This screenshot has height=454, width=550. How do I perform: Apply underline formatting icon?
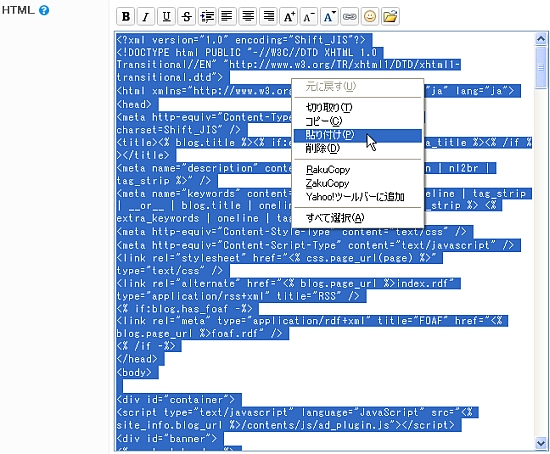166,16
